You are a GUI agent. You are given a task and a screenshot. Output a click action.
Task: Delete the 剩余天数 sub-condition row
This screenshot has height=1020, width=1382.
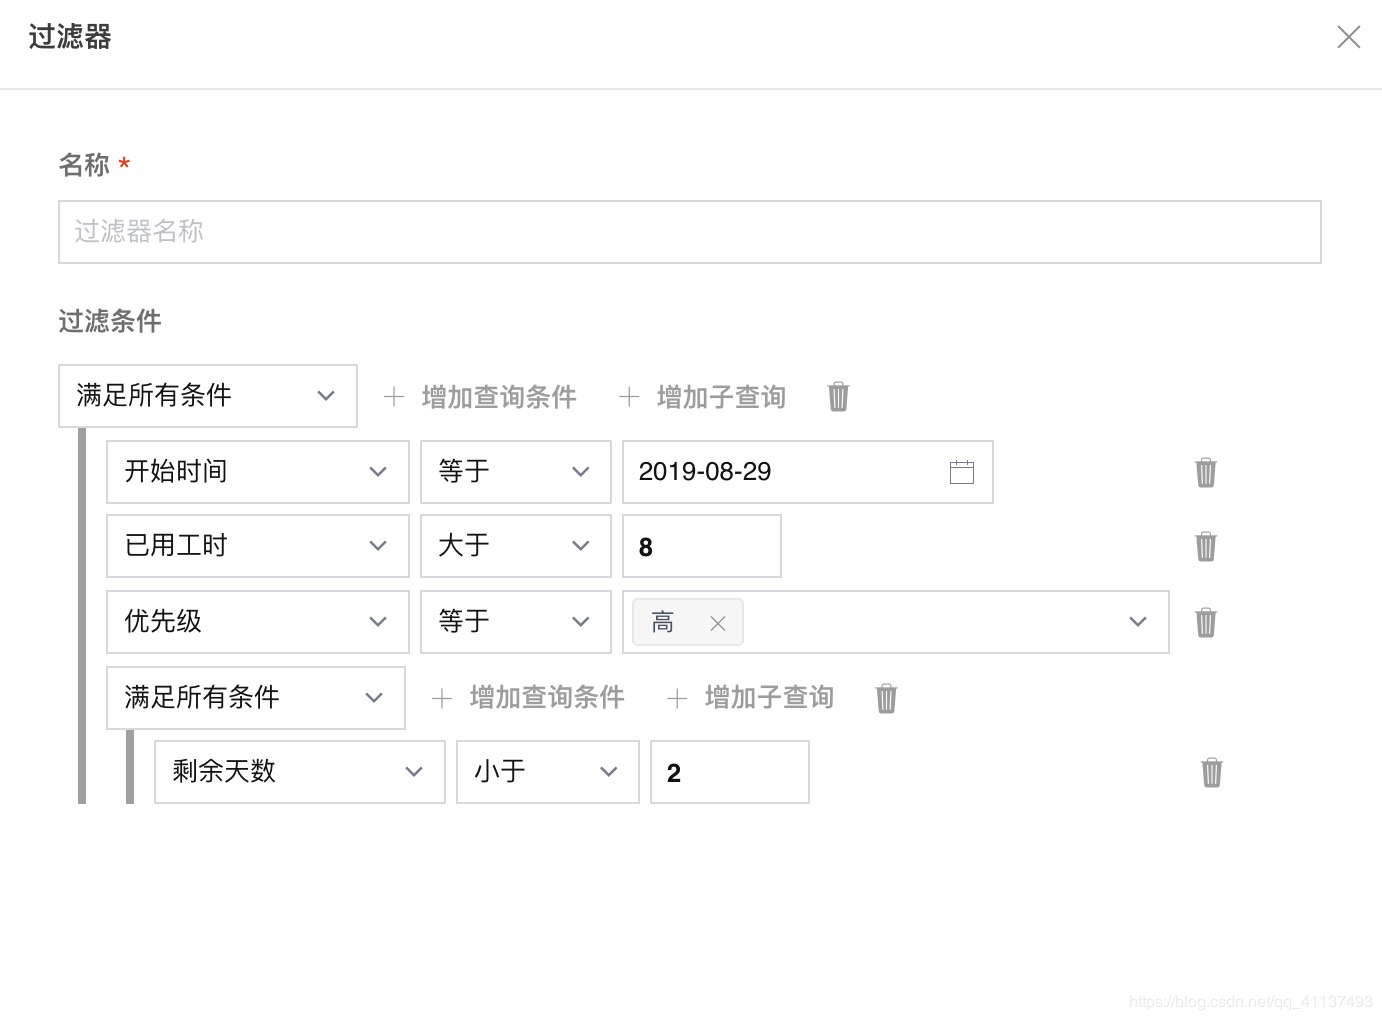pyautogui.click(x=1212, y=772)
